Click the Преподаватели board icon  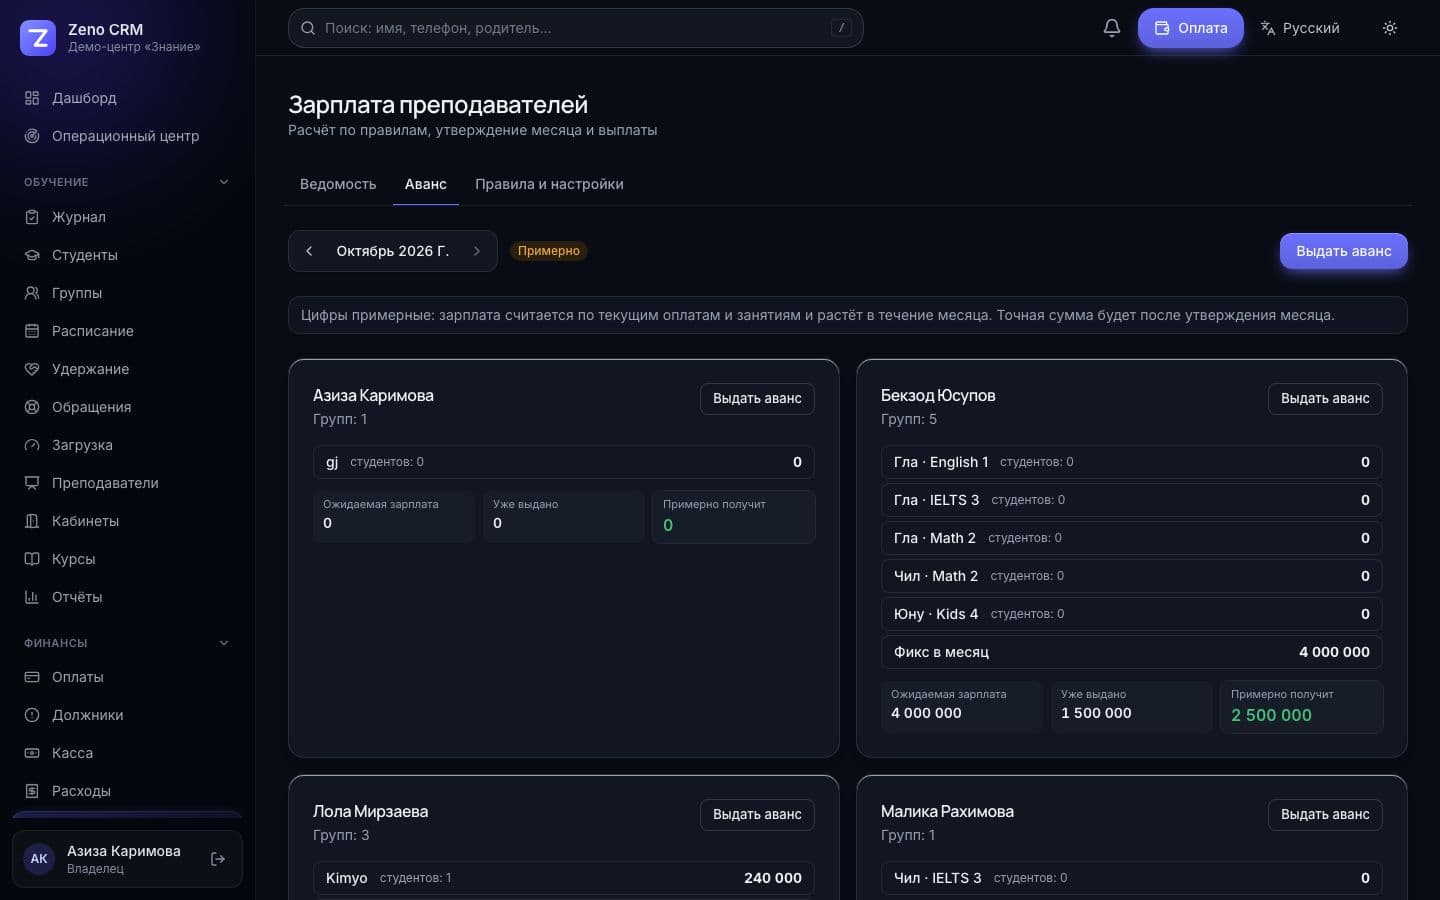click(32, 483)
